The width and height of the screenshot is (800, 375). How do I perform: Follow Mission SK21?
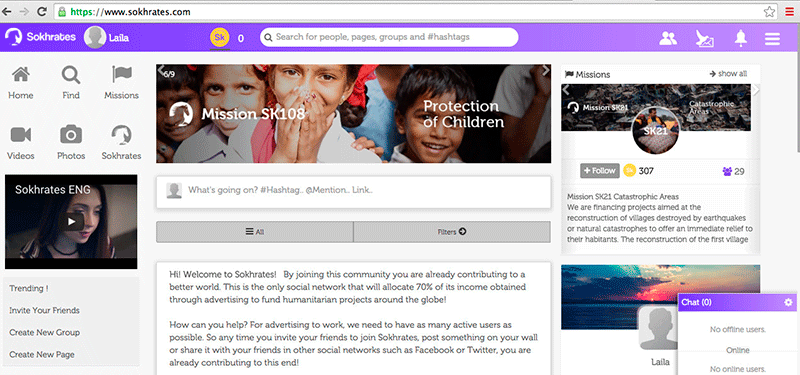[599, 171]
